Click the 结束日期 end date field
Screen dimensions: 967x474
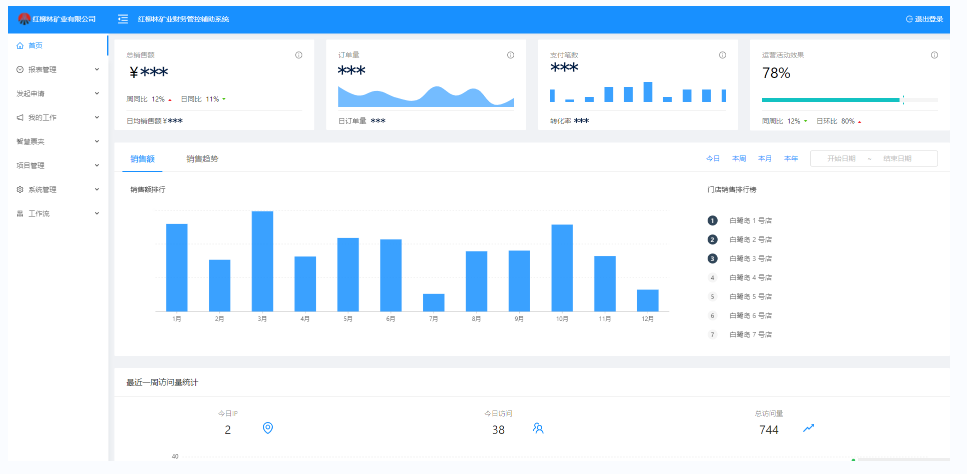pyautogui.click(x=897, y=158)
